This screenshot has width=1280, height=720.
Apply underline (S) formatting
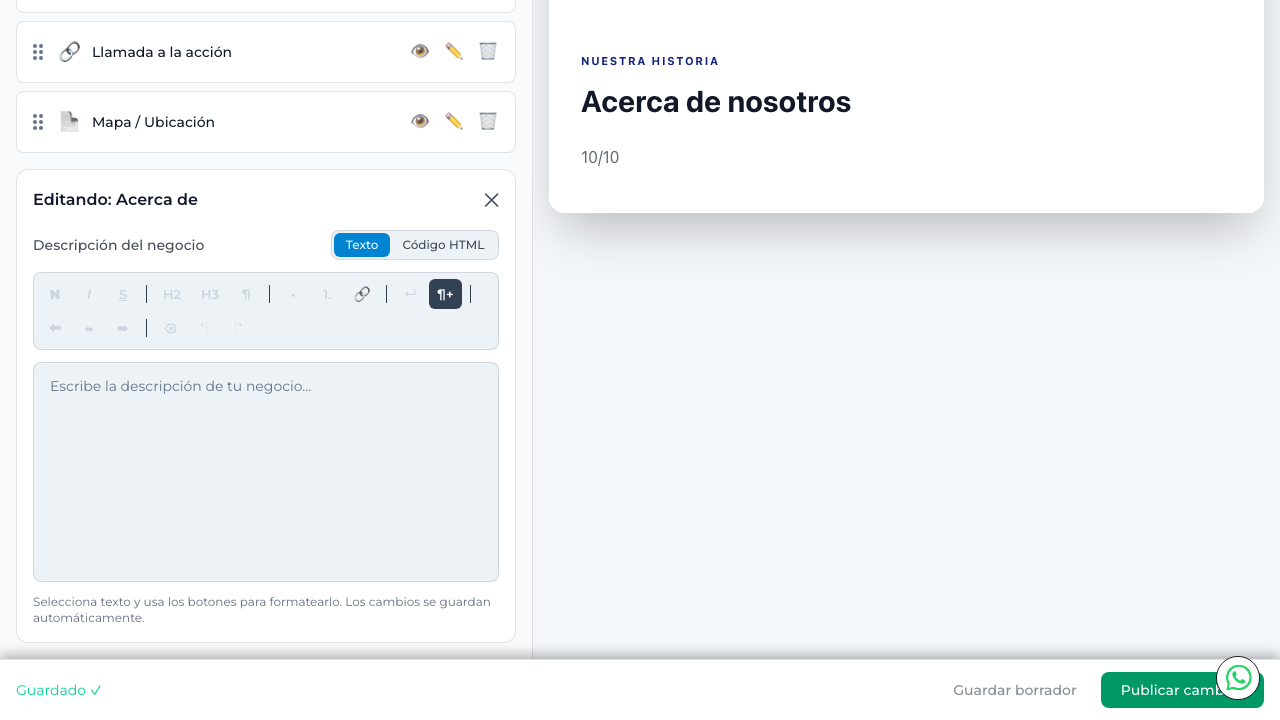coord(123,294)
